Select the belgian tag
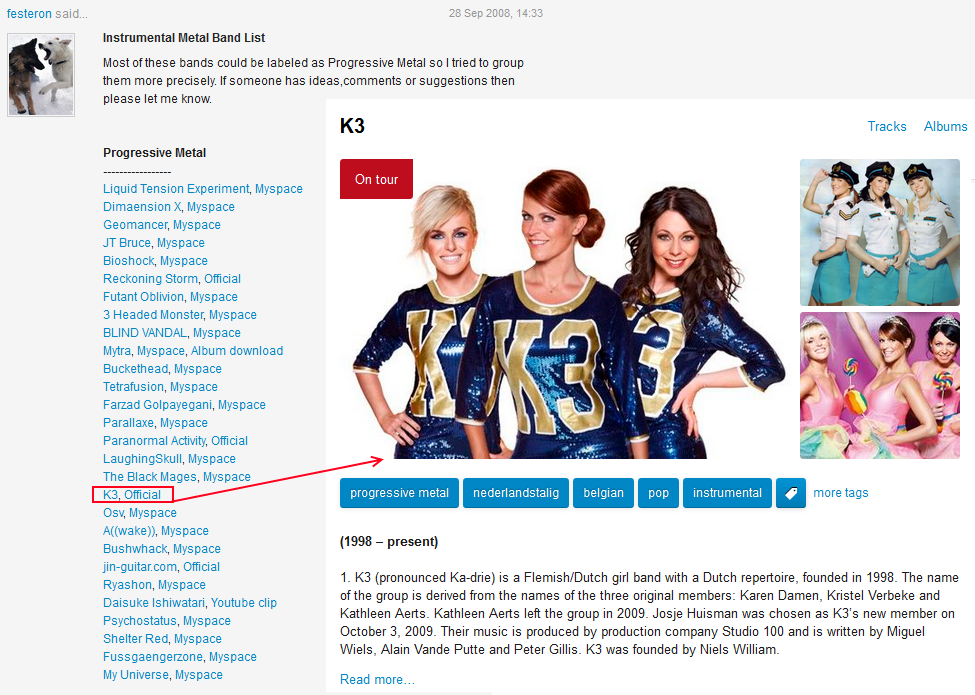The height and width of the screenshot is (695, 975). click(x=603, y=493)
